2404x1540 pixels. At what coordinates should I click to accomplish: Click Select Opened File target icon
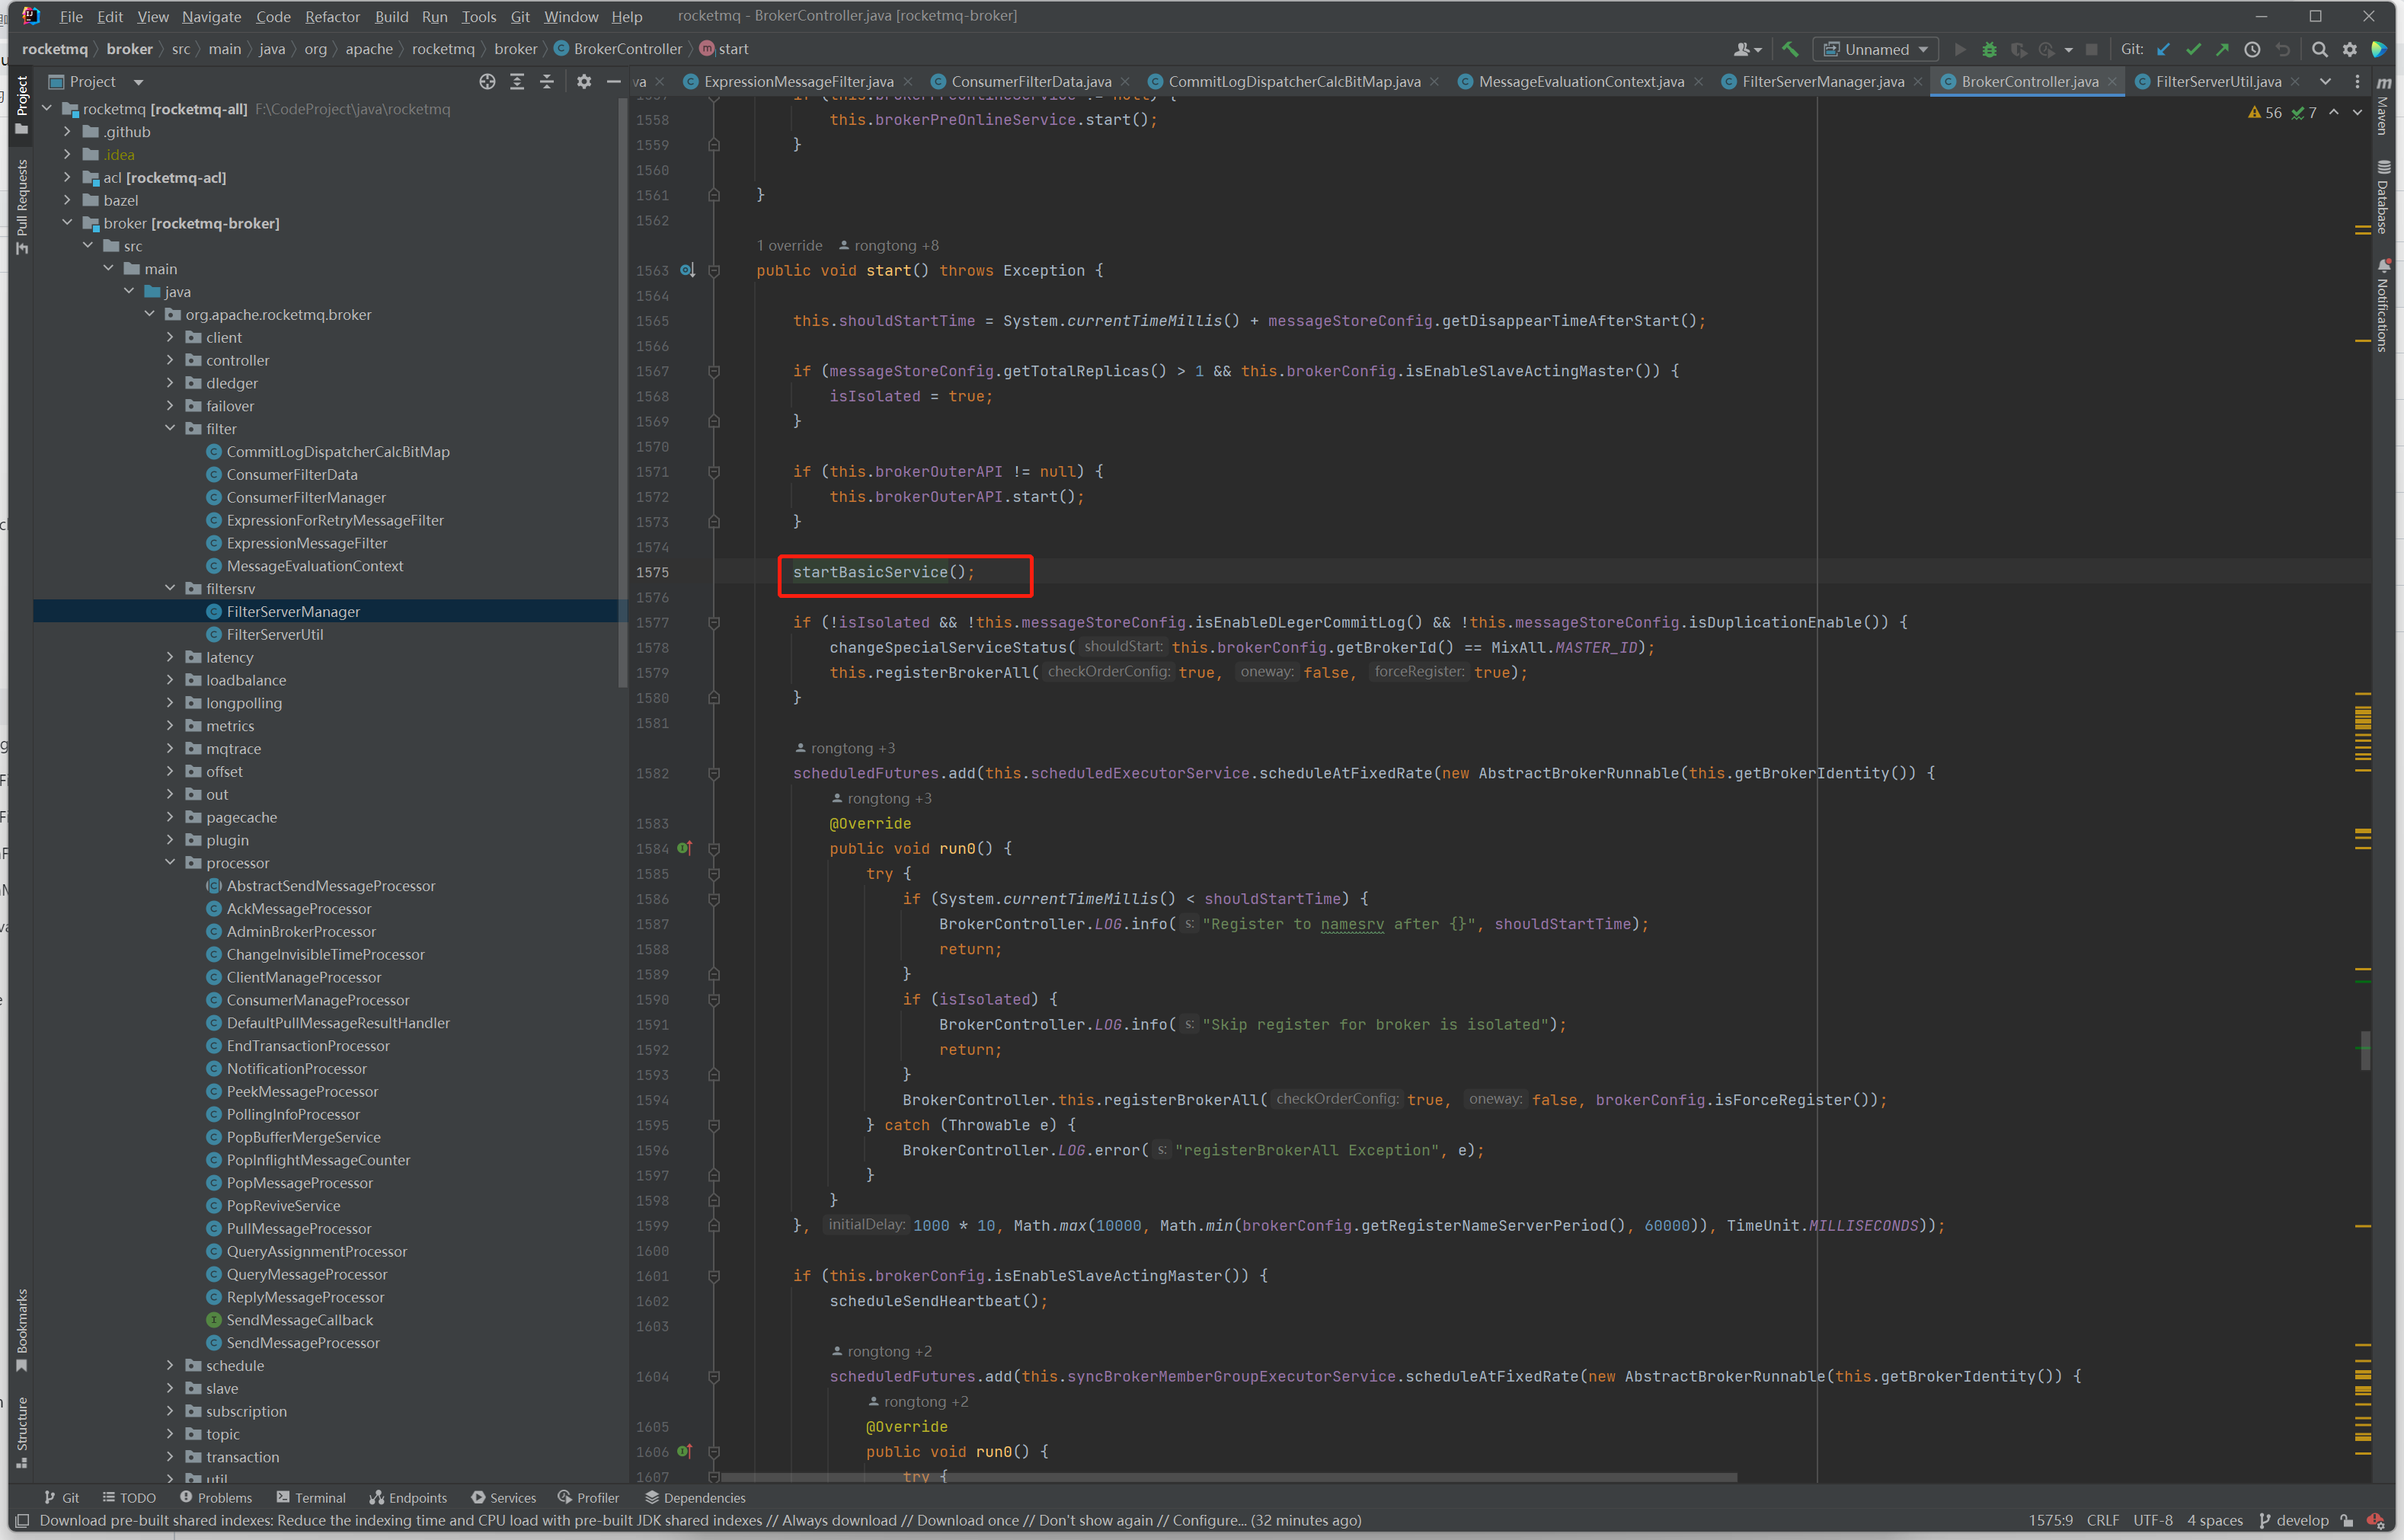click(x=487, y=82)
